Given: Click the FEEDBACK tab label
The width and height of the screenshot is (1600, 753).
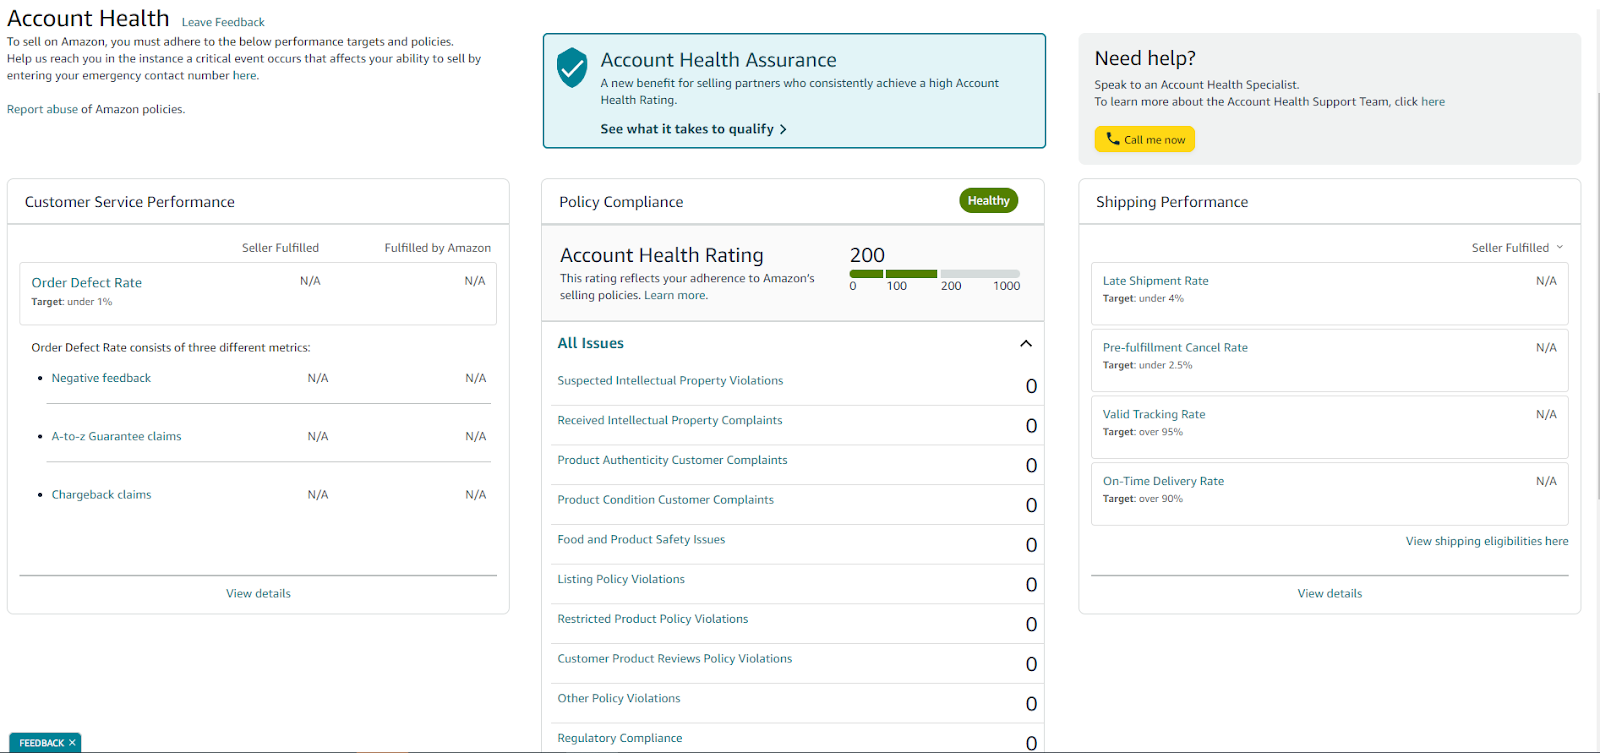Looking at the screenshot, I should (41, 743).
